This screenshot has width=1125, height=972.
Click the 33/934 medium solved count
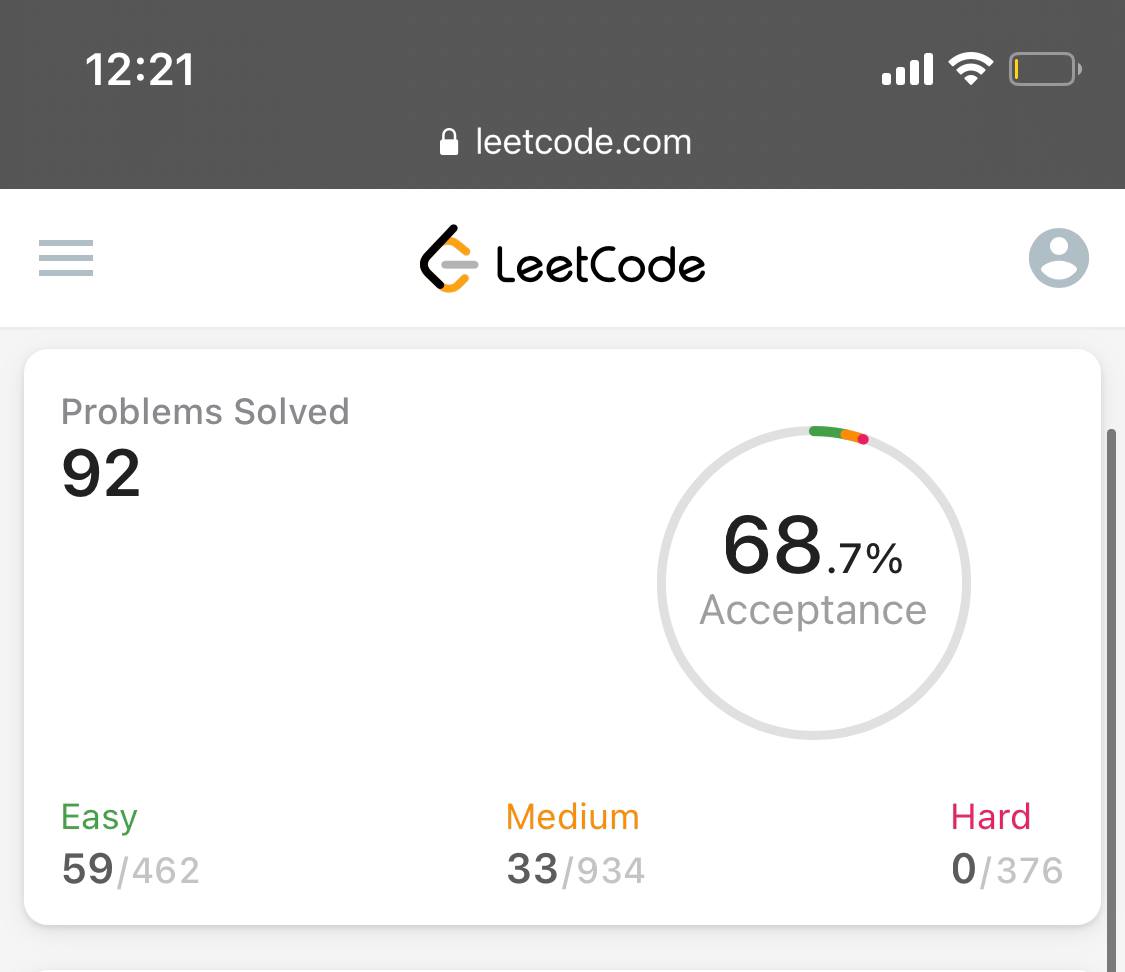click(575, 869)
